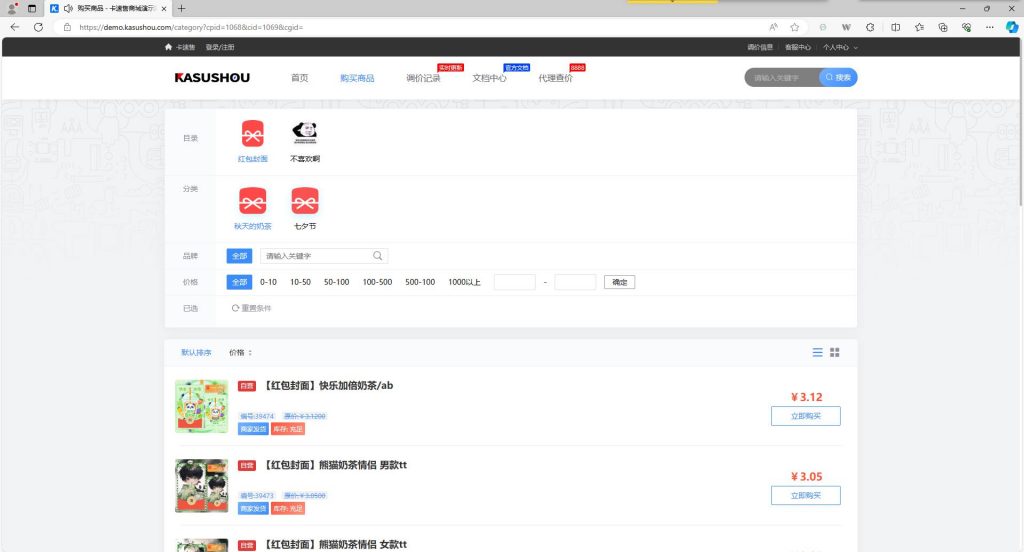
Task: Go to 首页 nav item
Action: [300, 78]
